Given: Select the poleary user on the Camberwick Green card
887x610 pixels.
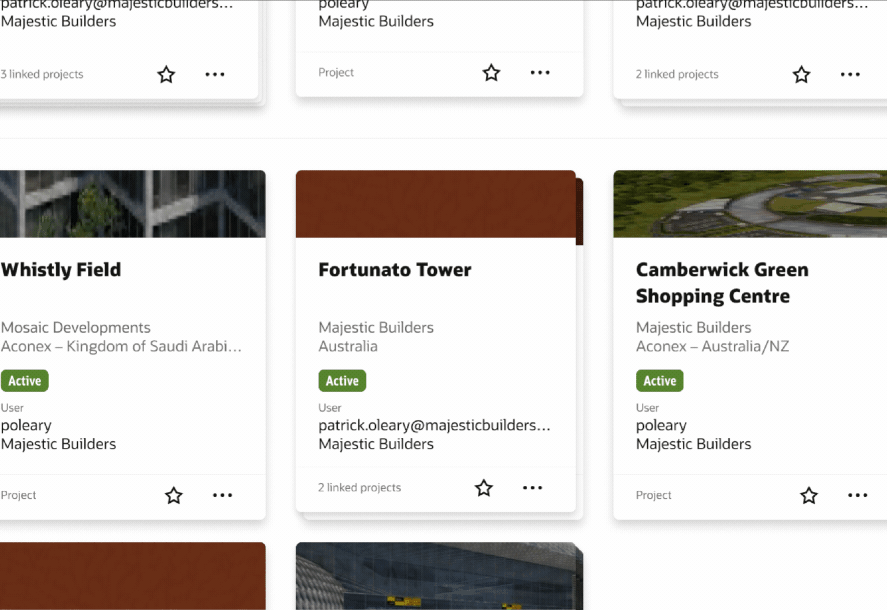Looking at the screenshot, I should (x=661, y=426).
